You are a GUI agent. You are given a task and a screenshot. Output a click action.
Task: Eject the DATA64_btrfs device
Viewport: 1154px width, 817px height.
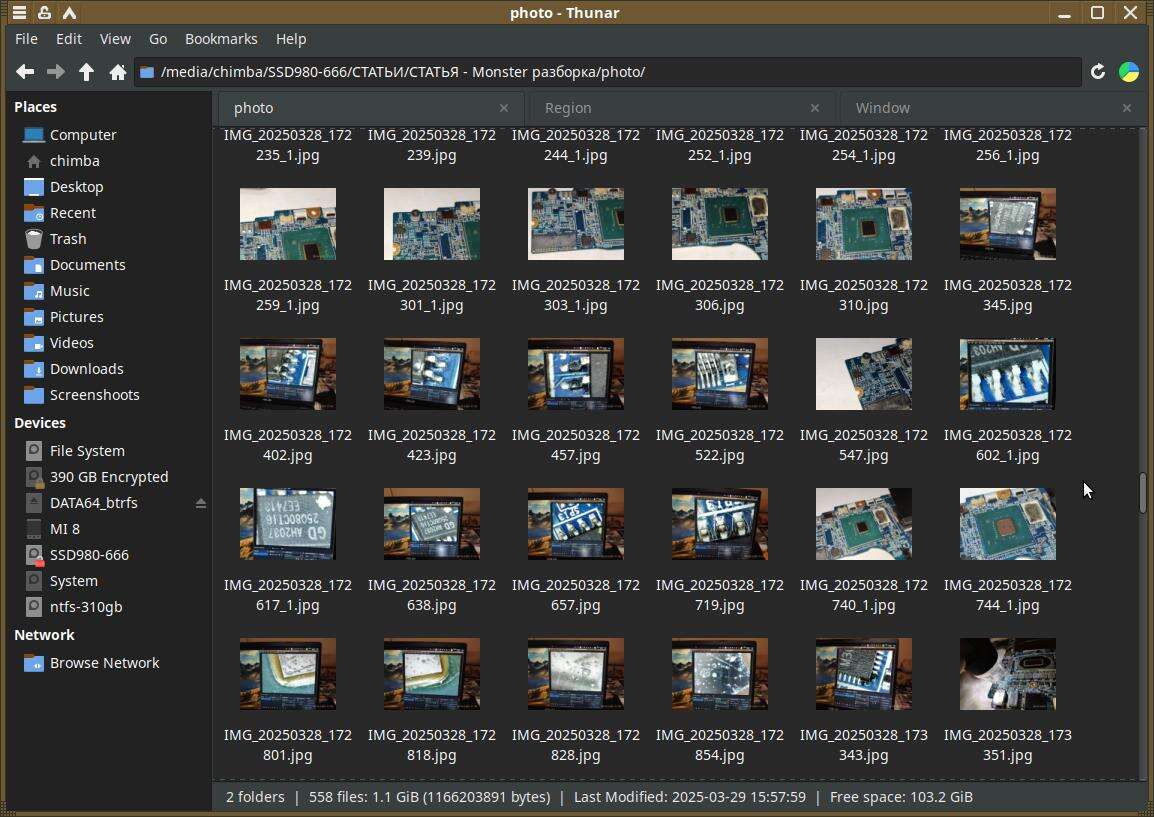(201, 503)
